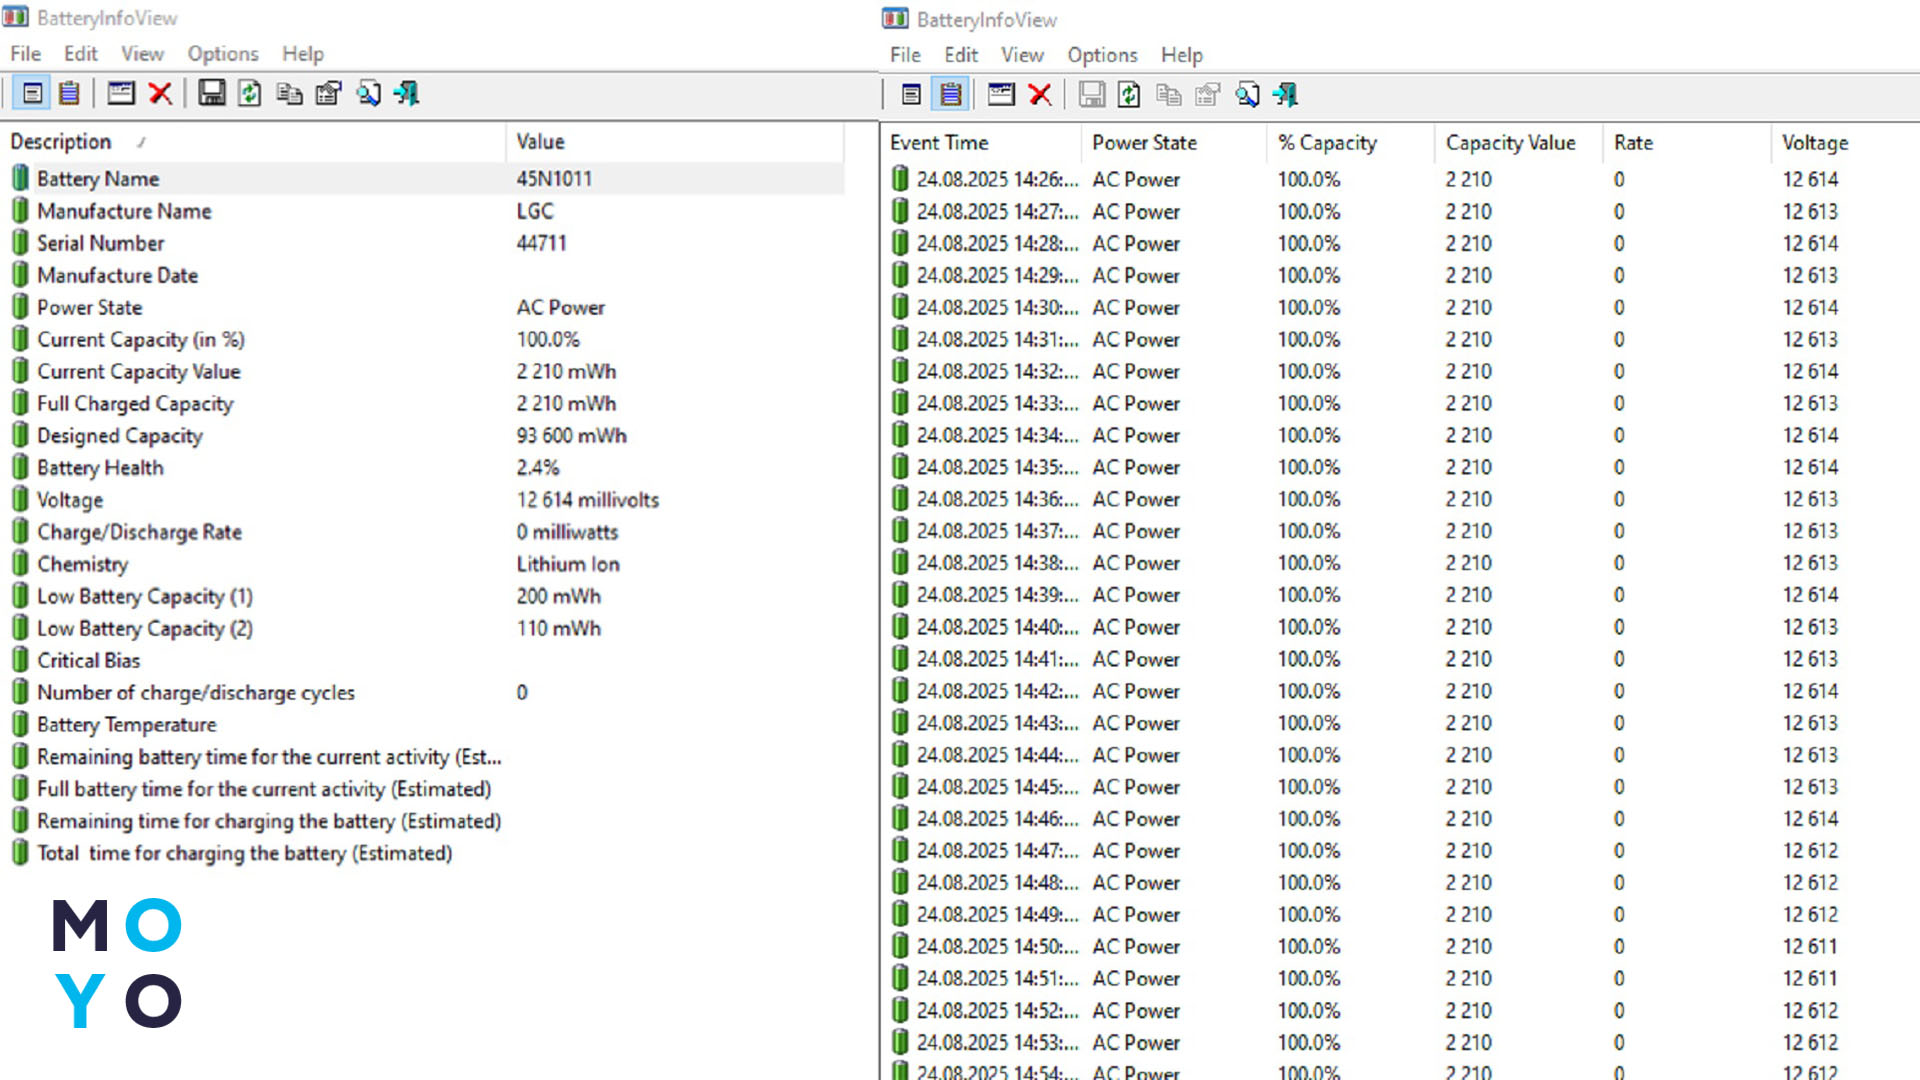
Task: Open the View menu
Action: coord(142,53)
